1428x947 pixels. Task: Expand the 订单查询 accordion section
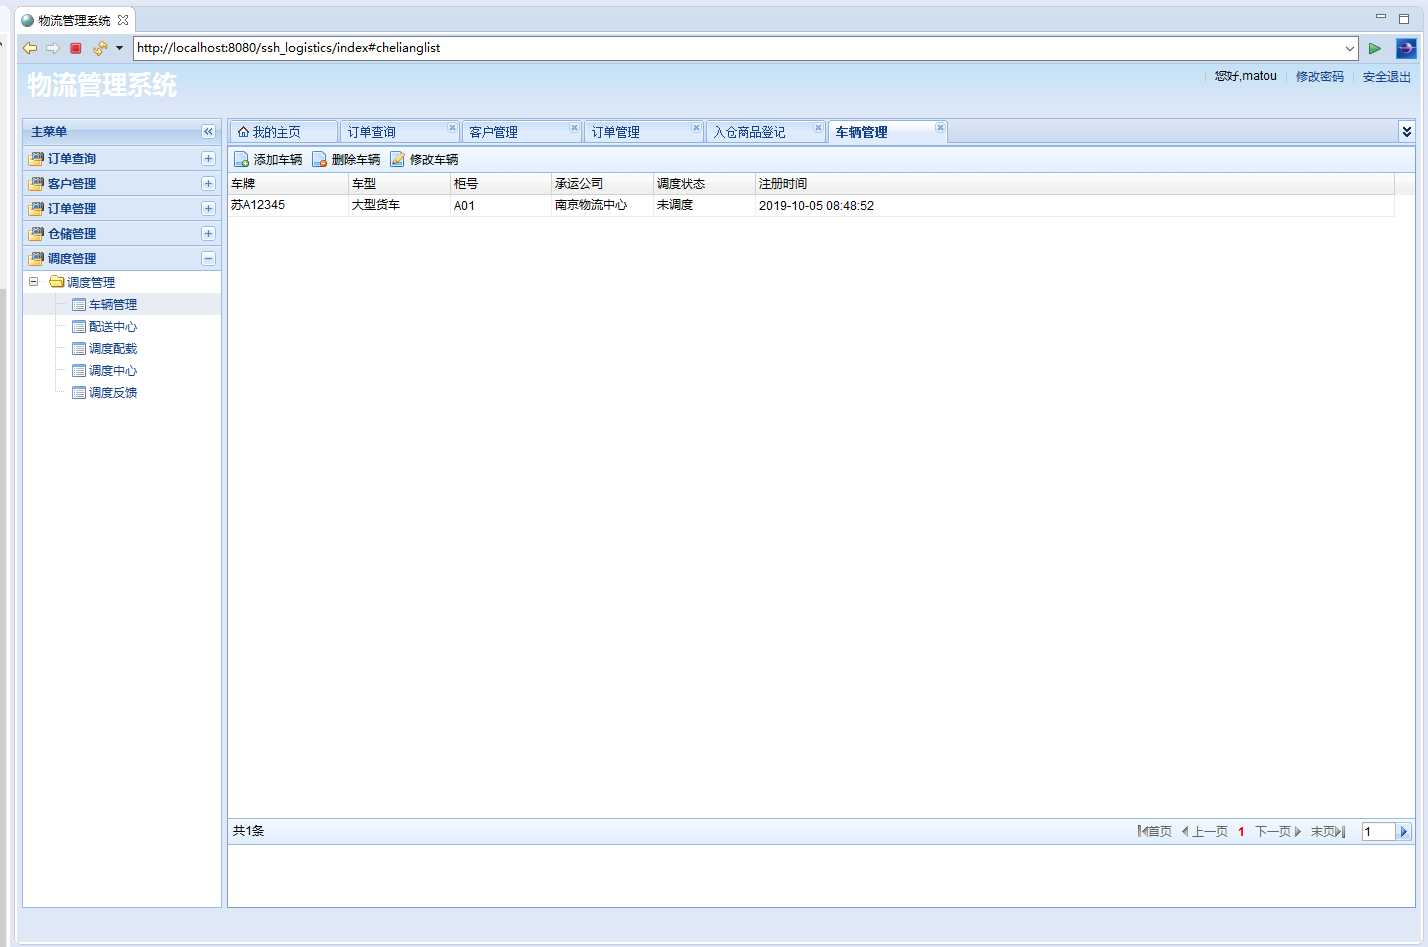click(x=208, y=159)
